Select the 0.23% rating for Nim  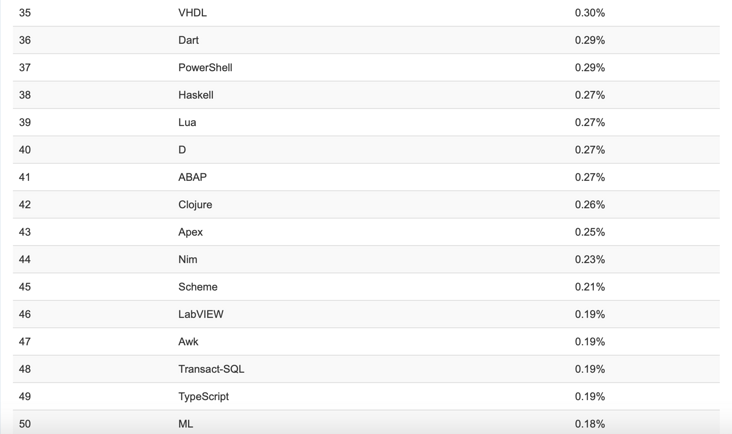[590, 259]
